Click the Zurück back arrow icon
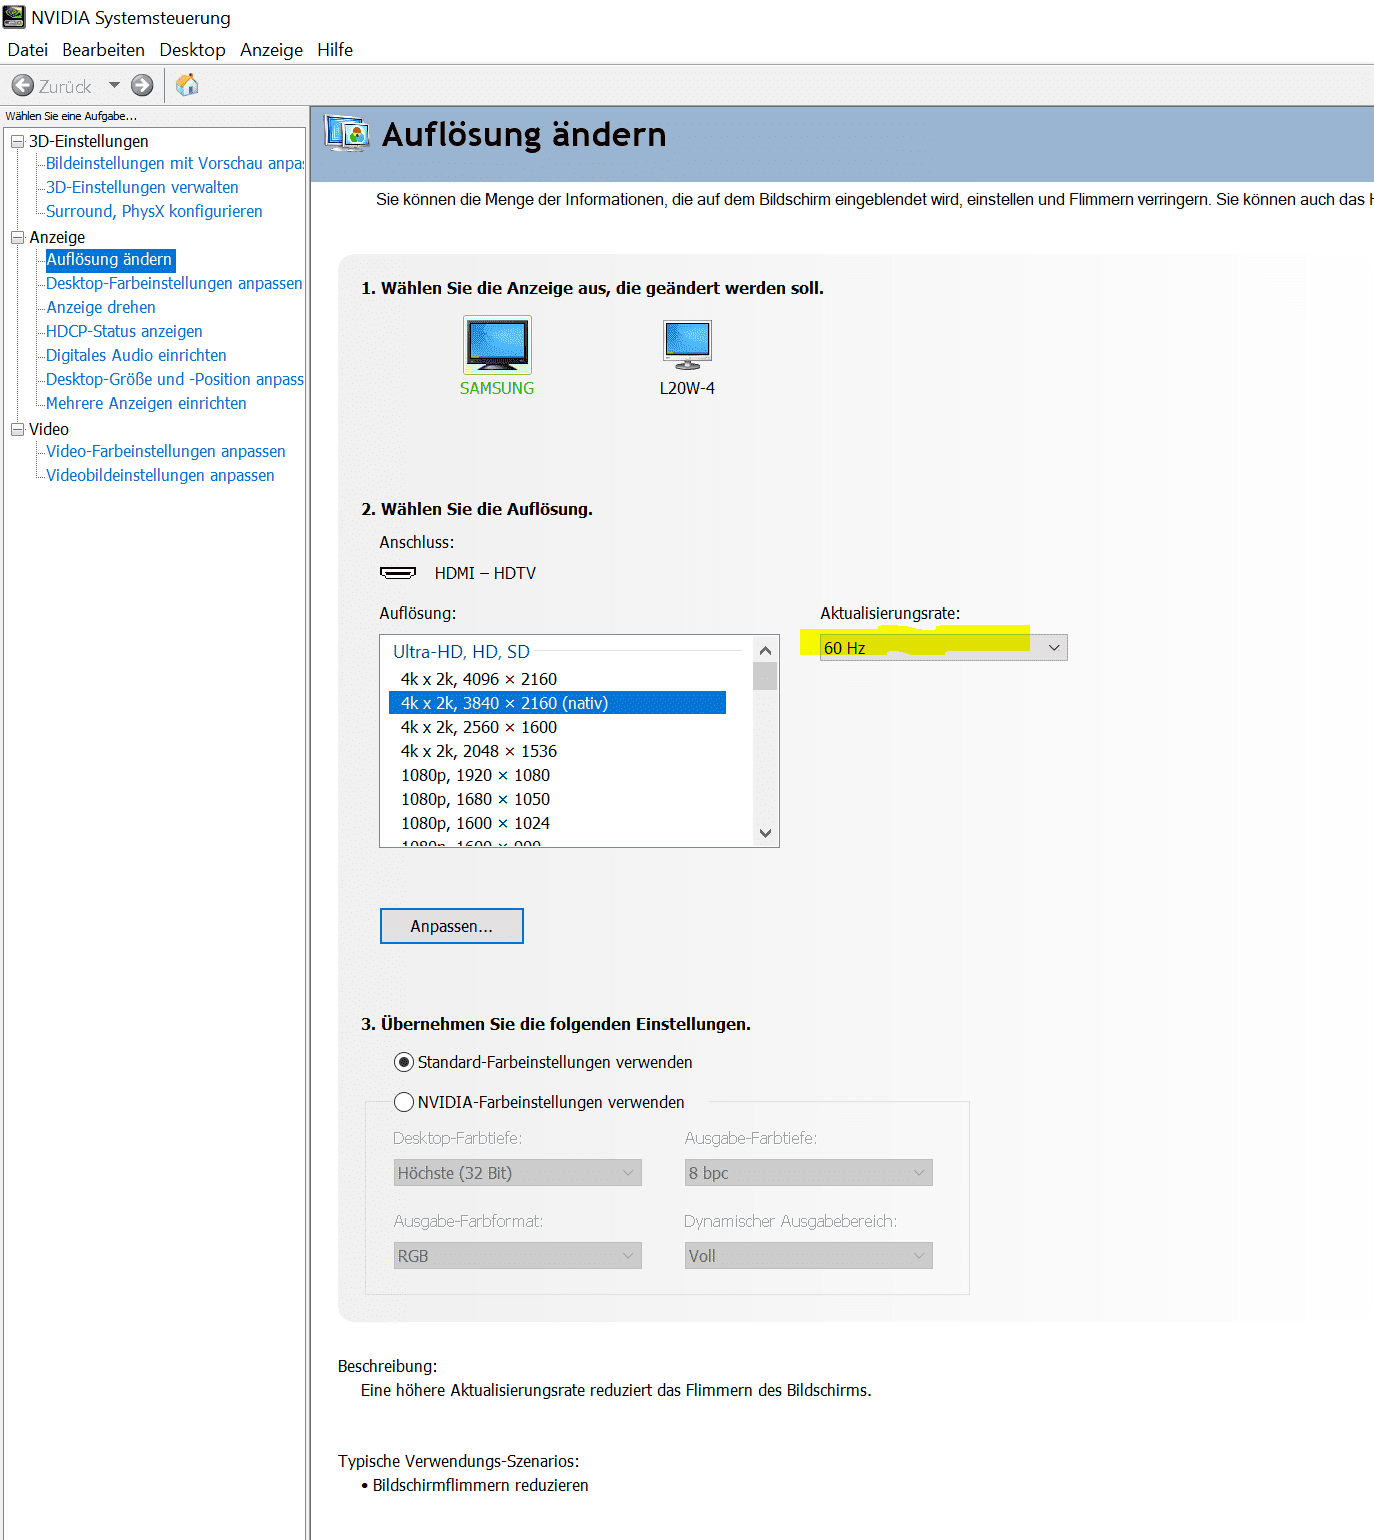 [23, 86]
